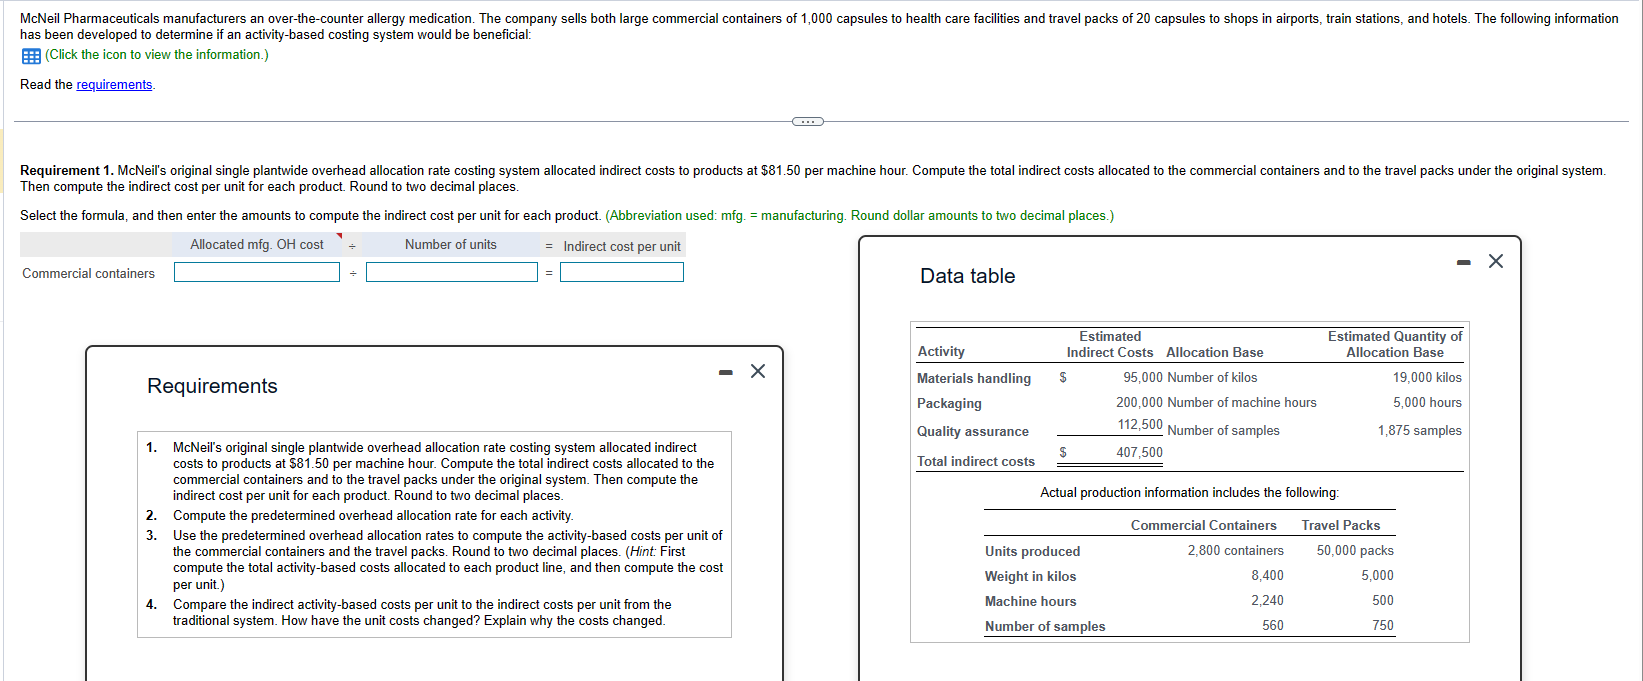Click the '1,875 samples' quantity

(1419, 431)
